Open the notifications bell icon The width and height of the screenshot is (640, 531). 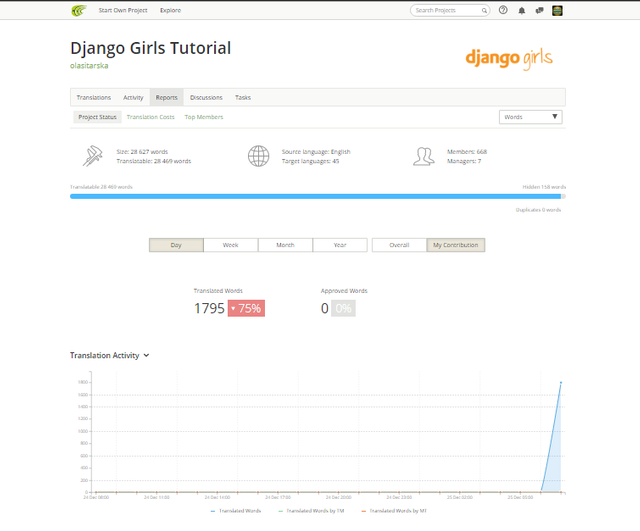[x=522, y=11]
